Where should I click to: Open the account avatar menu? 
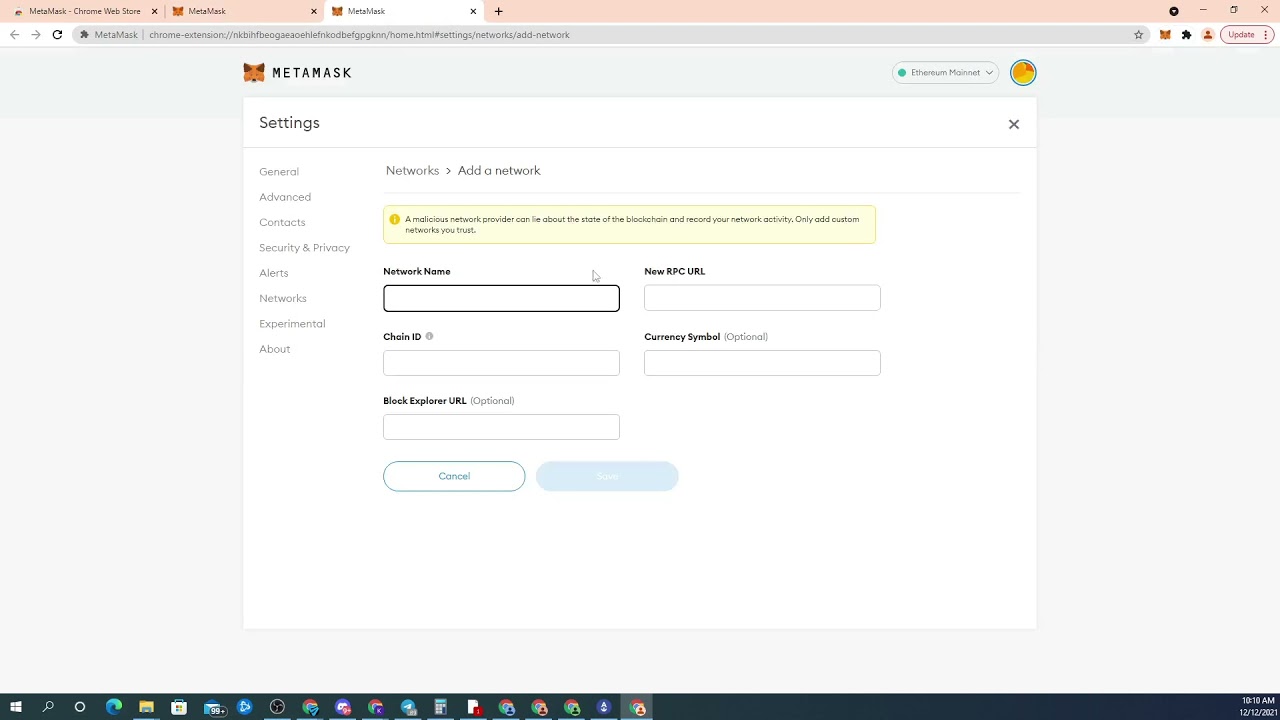pyautogui.click(x=1023, y=72)
